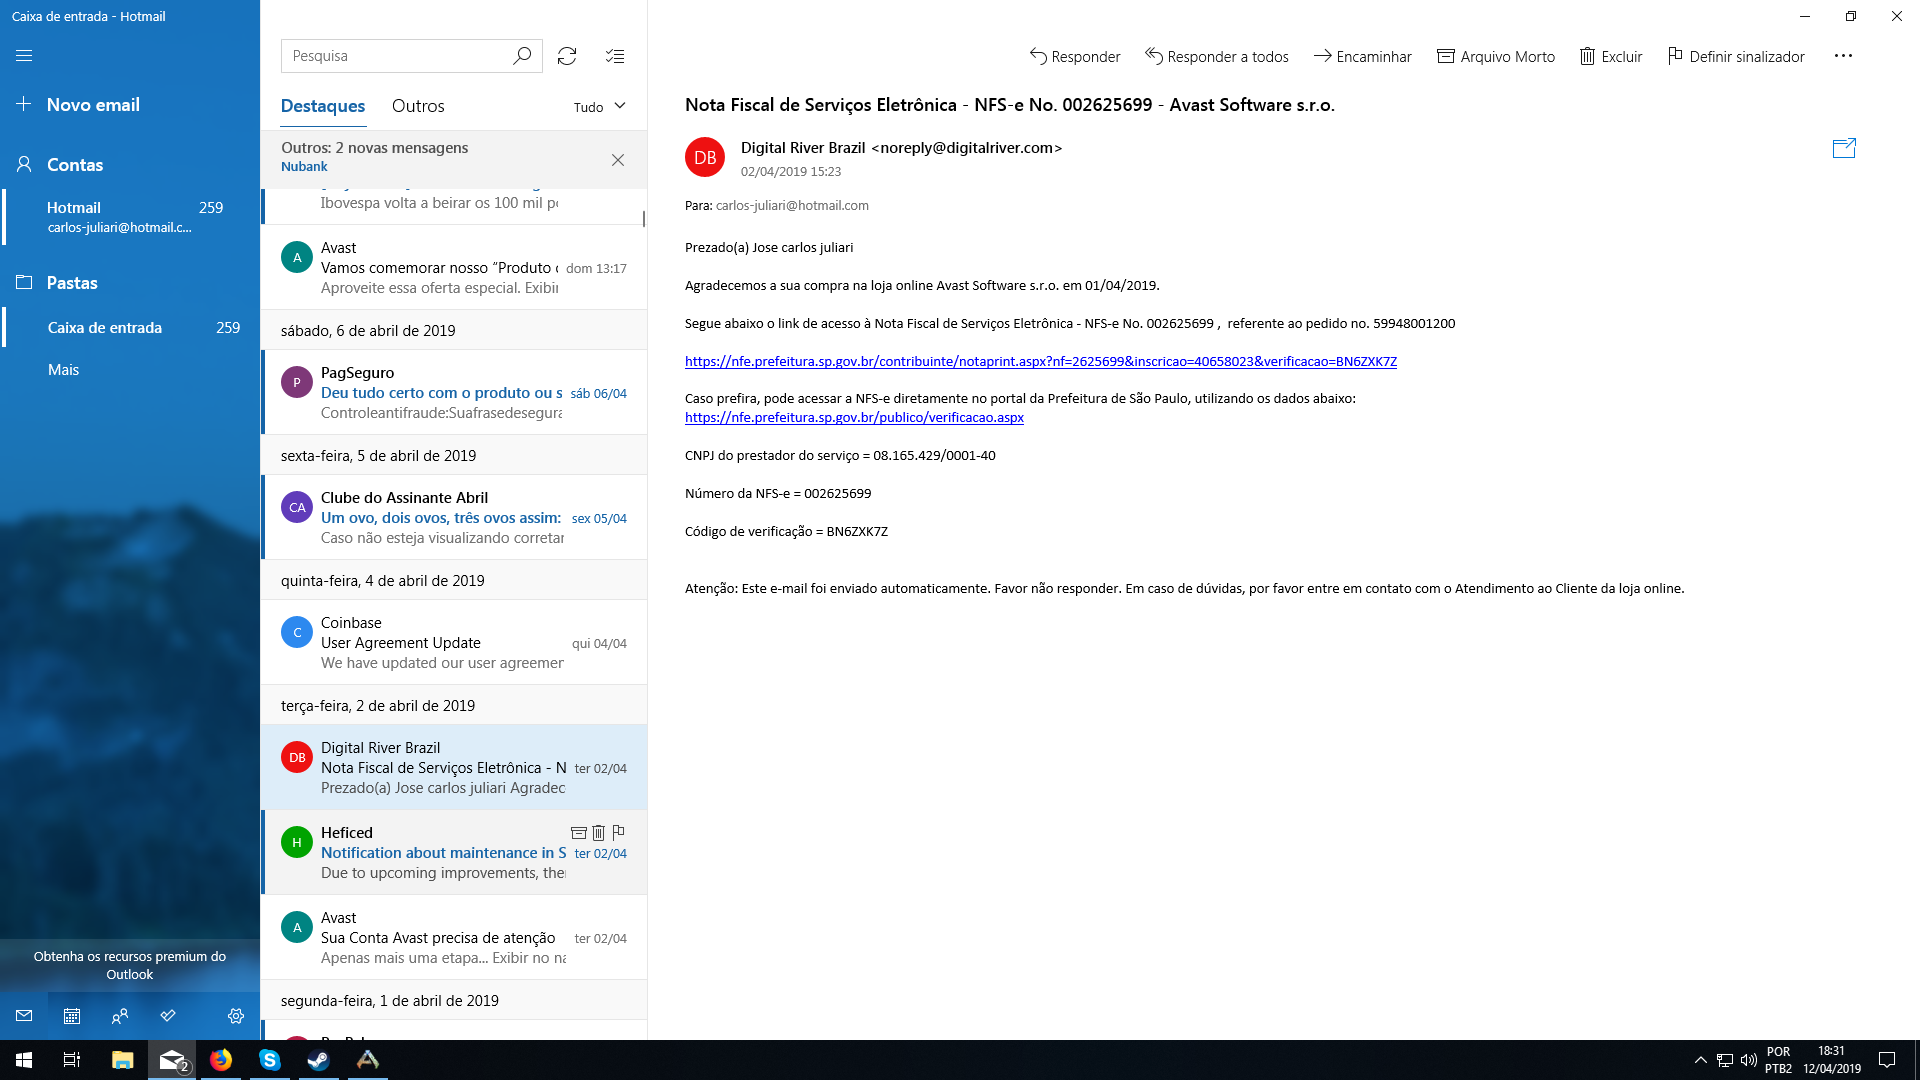Reply using Responder
The image size is (1920, 1080).
1075,57
